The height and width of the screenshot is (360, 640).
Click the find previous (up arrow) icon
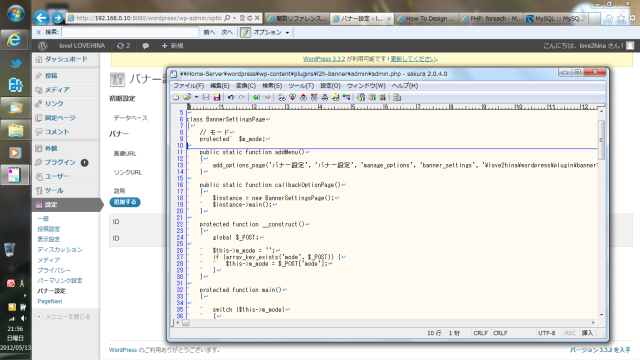point(303,97)
